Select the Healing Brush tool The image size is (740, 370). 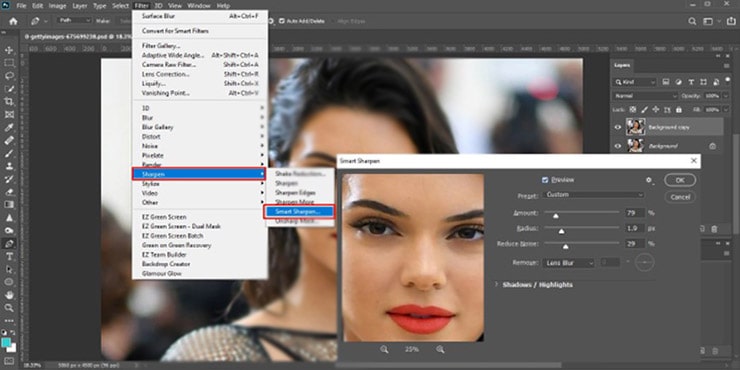coord(9,140)
